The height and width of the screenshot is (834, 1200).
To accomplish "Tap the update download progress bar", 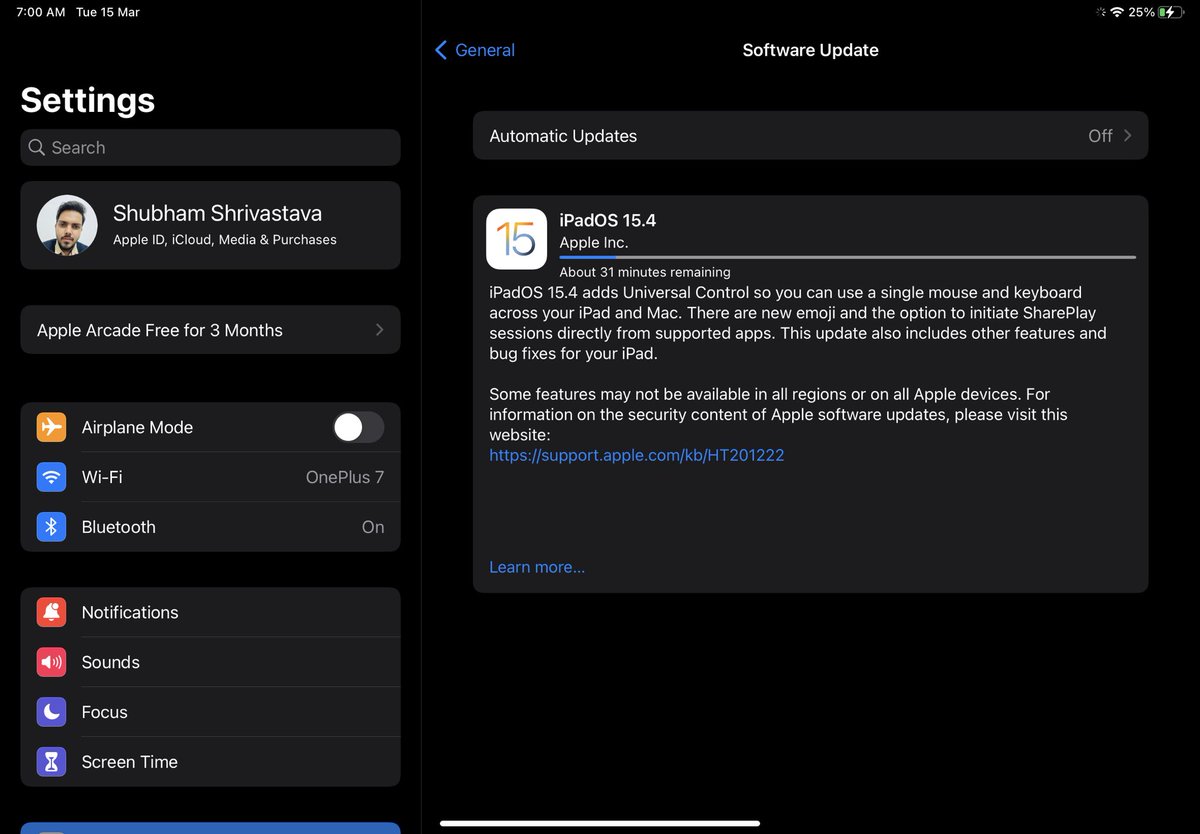I will point(847,257).
